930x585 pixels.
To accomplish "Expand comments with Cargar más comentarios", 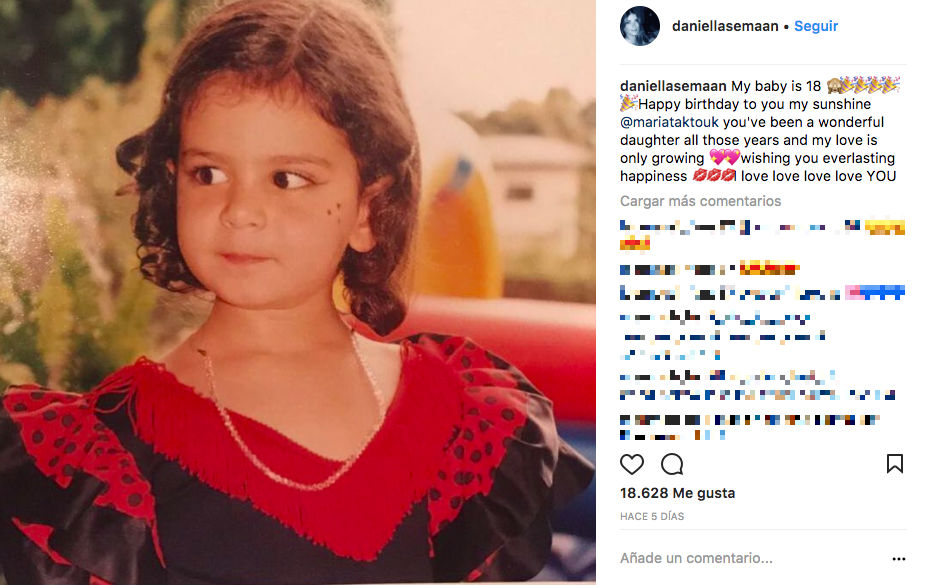I will pos(700,201).
